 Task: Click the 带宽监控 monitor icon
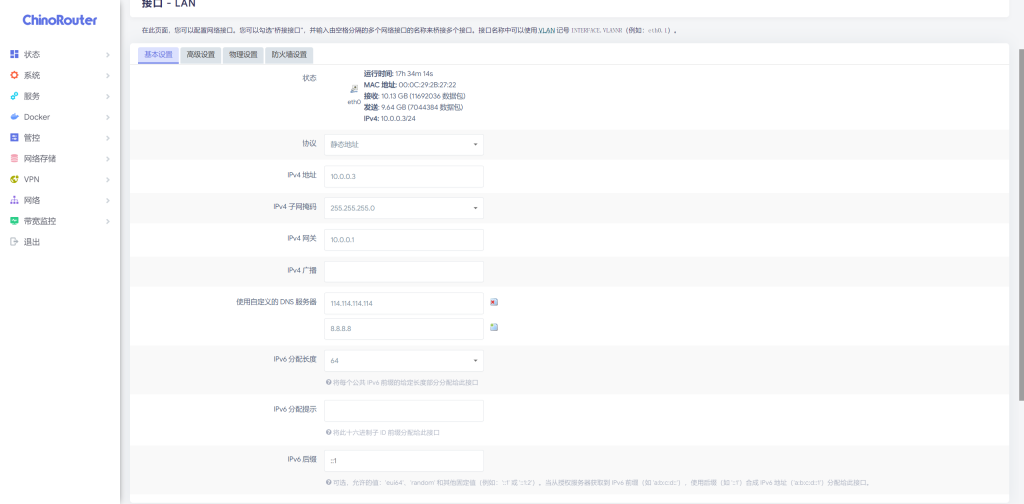point(14,221)
